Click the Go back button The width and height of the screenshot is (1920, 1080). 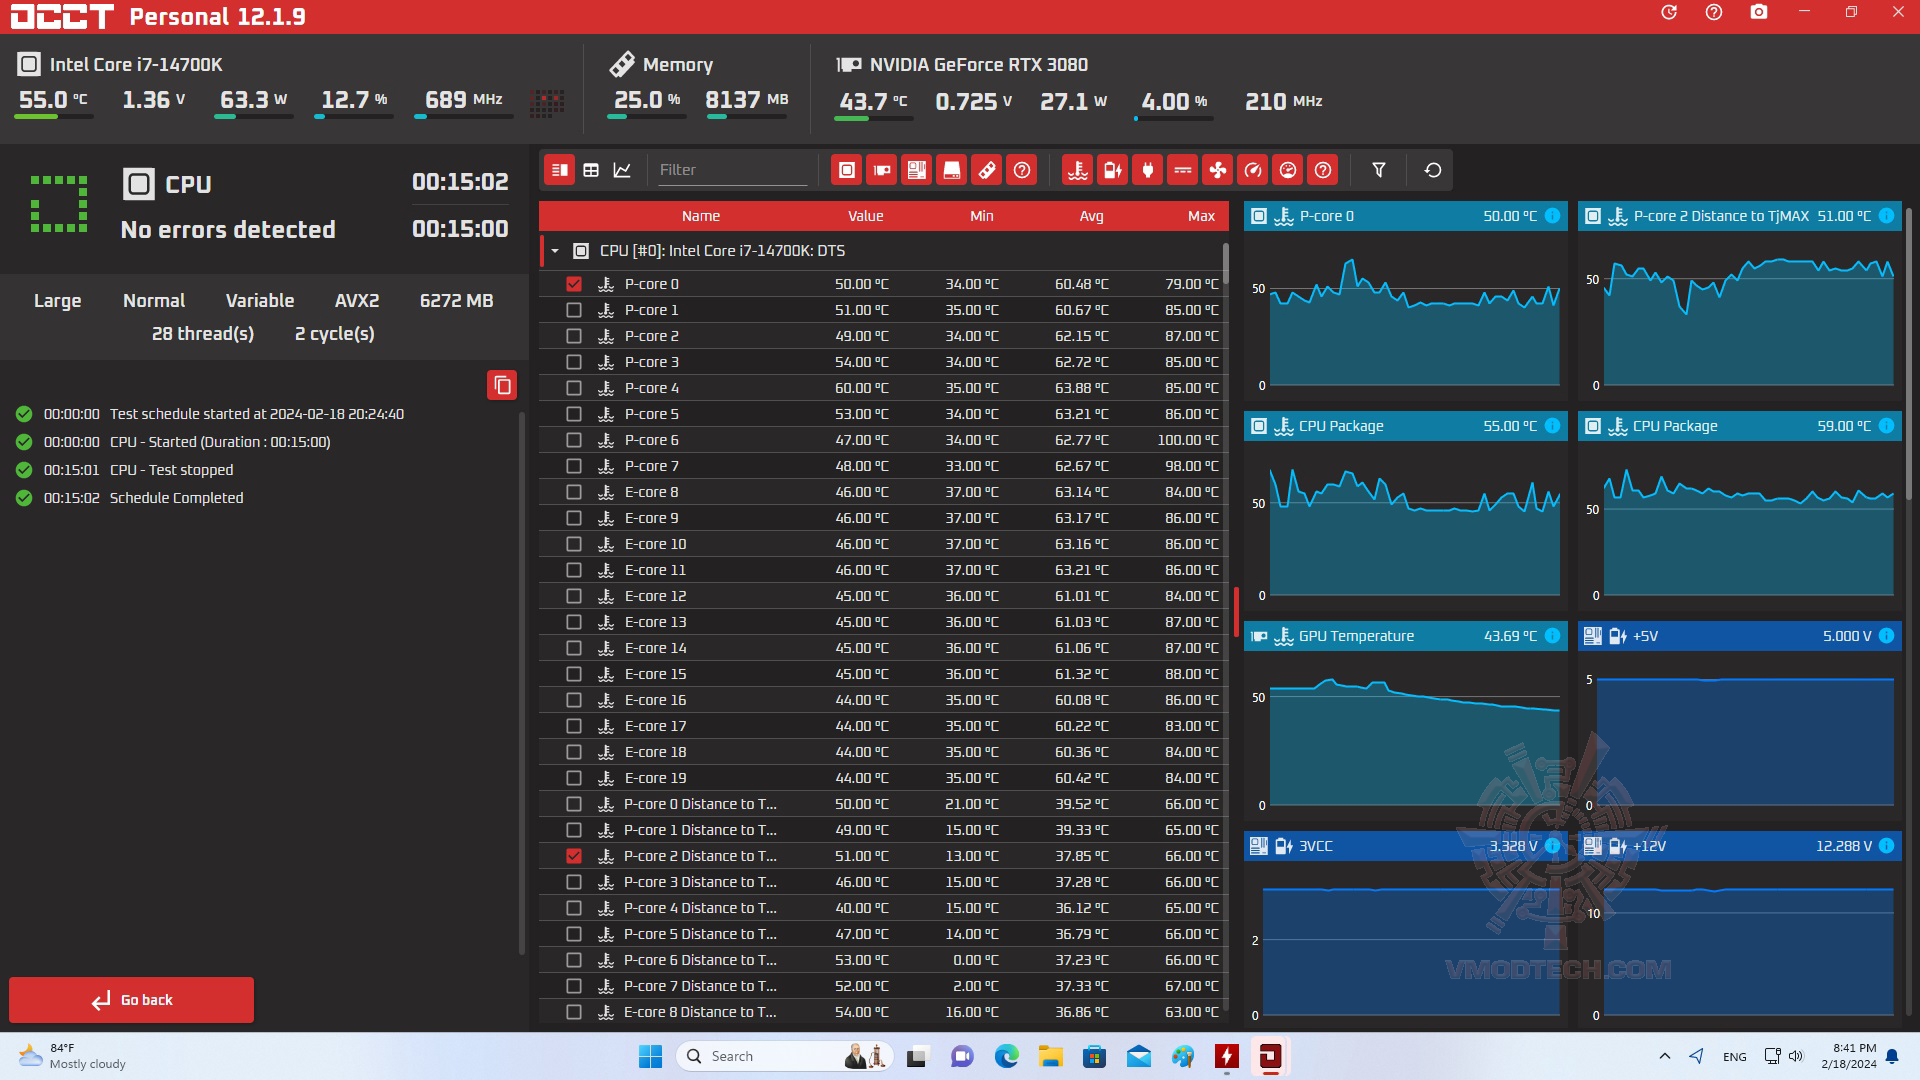point(131,1000)
